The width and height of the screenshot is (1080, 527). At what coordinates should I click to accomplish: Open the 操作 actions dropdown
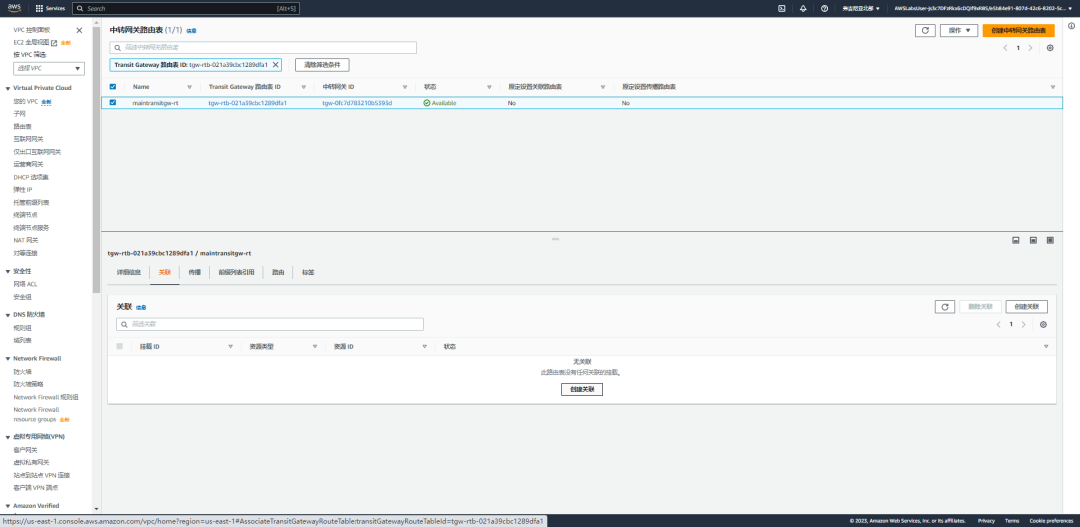point(959,30)
